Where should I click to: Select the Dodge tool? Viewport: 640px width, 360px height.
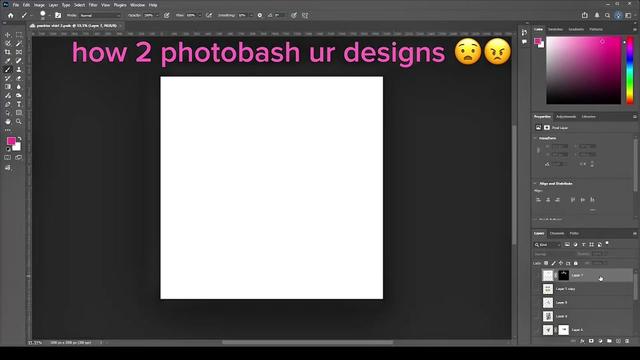(19, 96)
